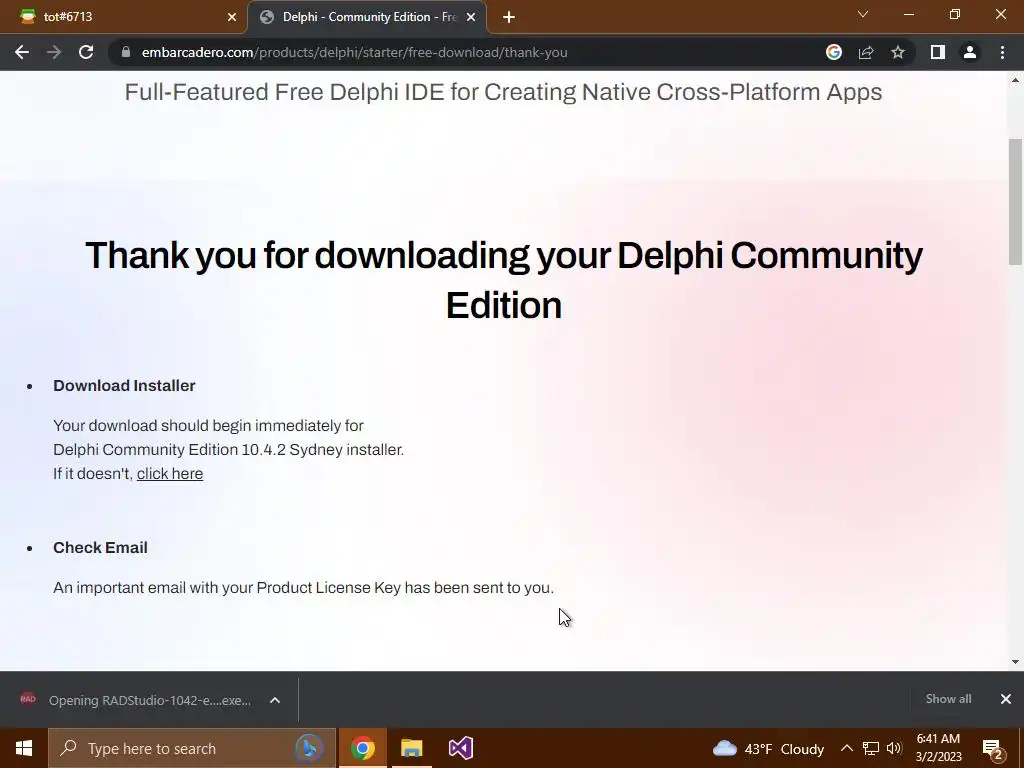
Task: Click the page vertical scrollbar thumb
Action: [1015, 202]
